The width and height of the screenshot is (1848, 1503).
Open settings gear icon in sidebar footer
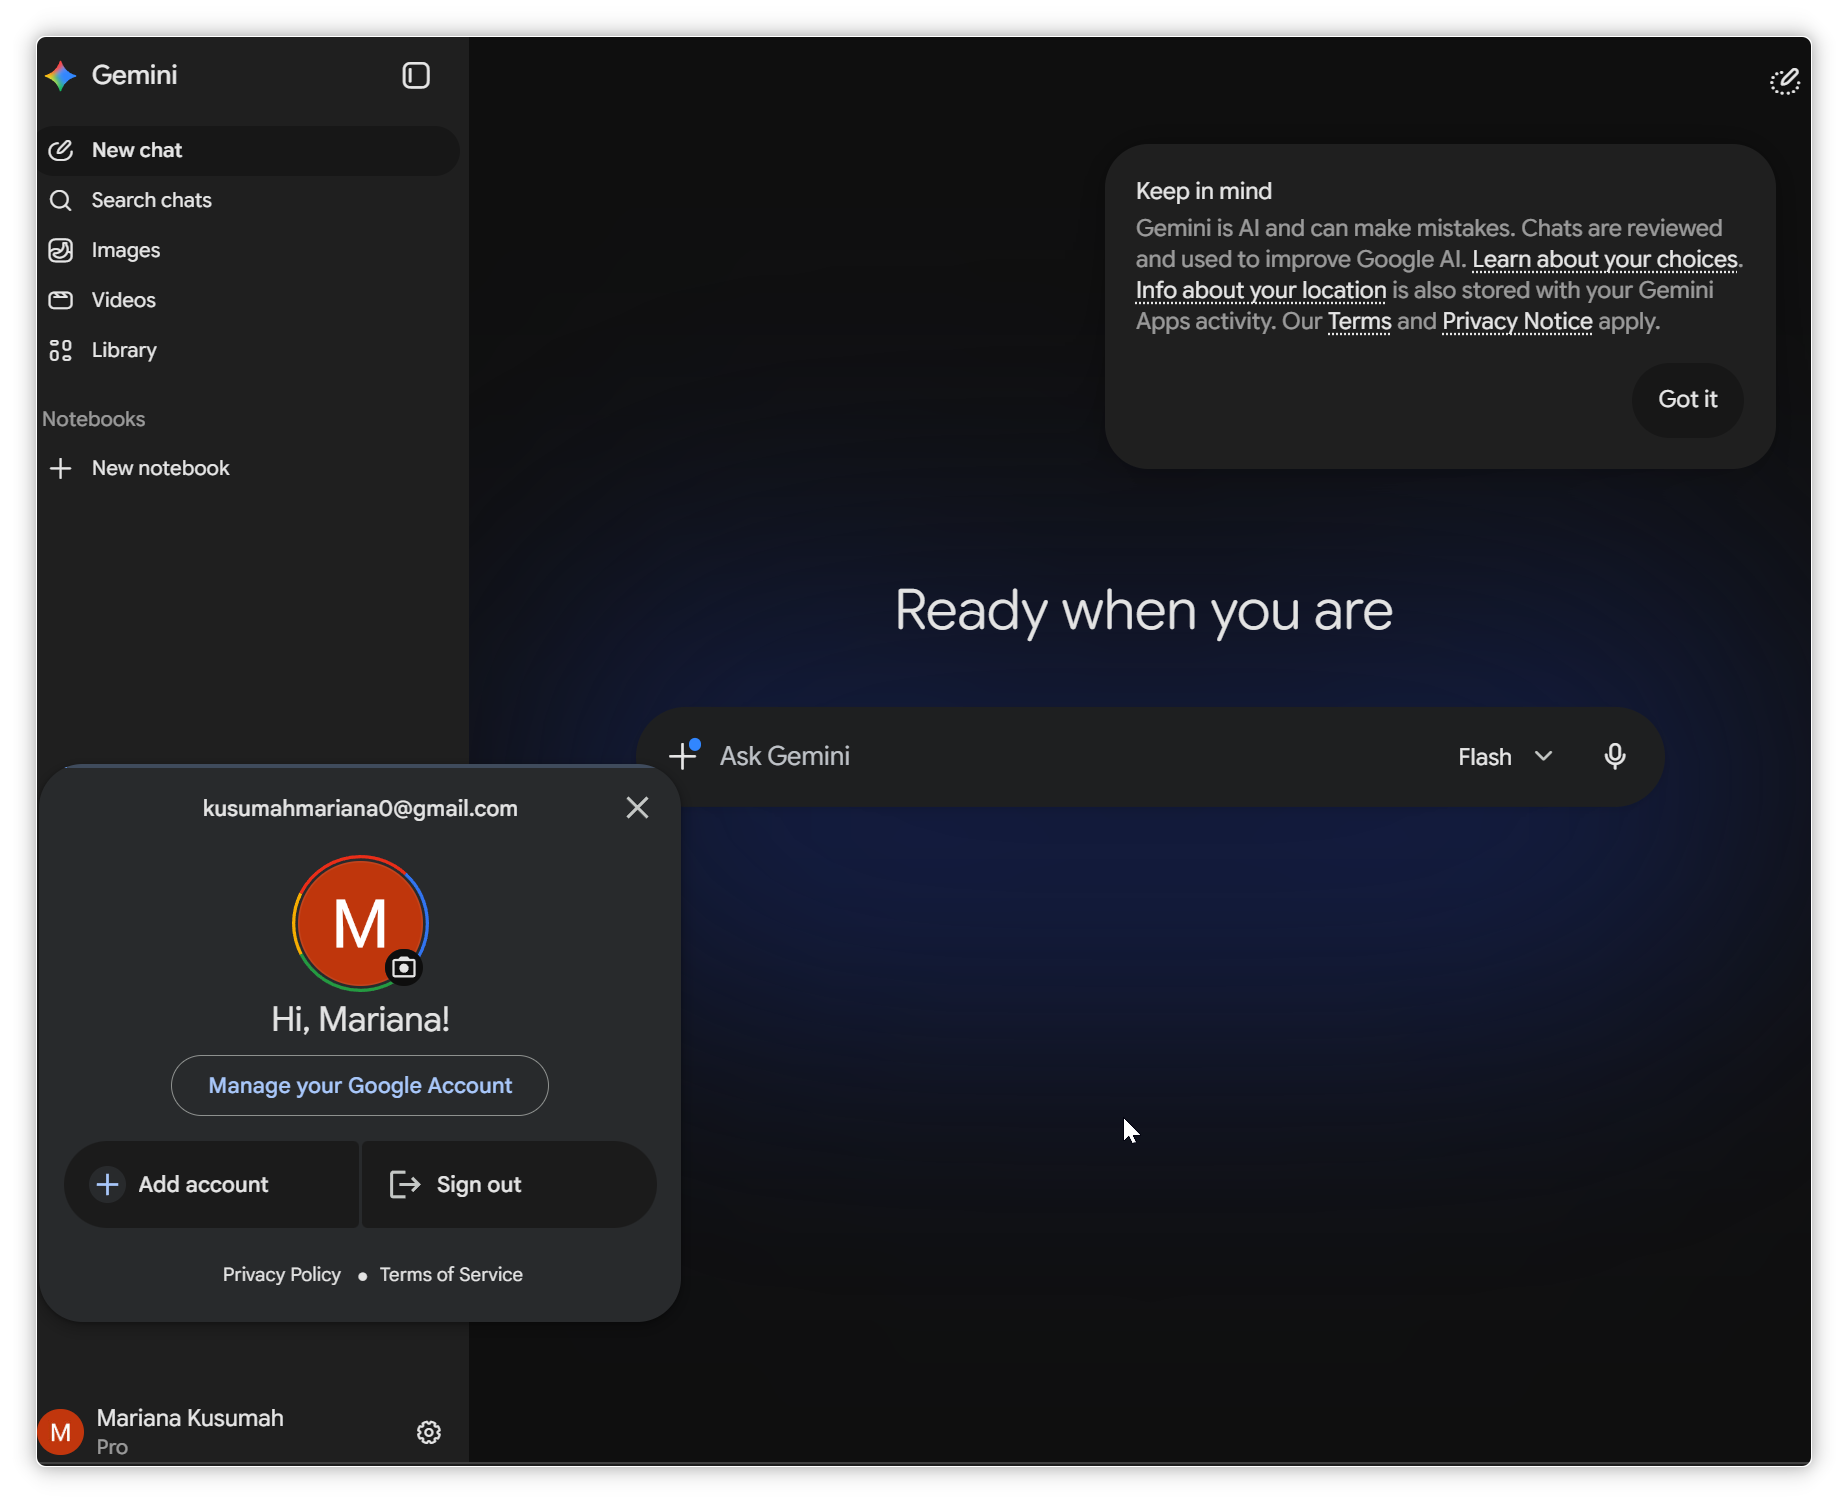coord(429,1432)
